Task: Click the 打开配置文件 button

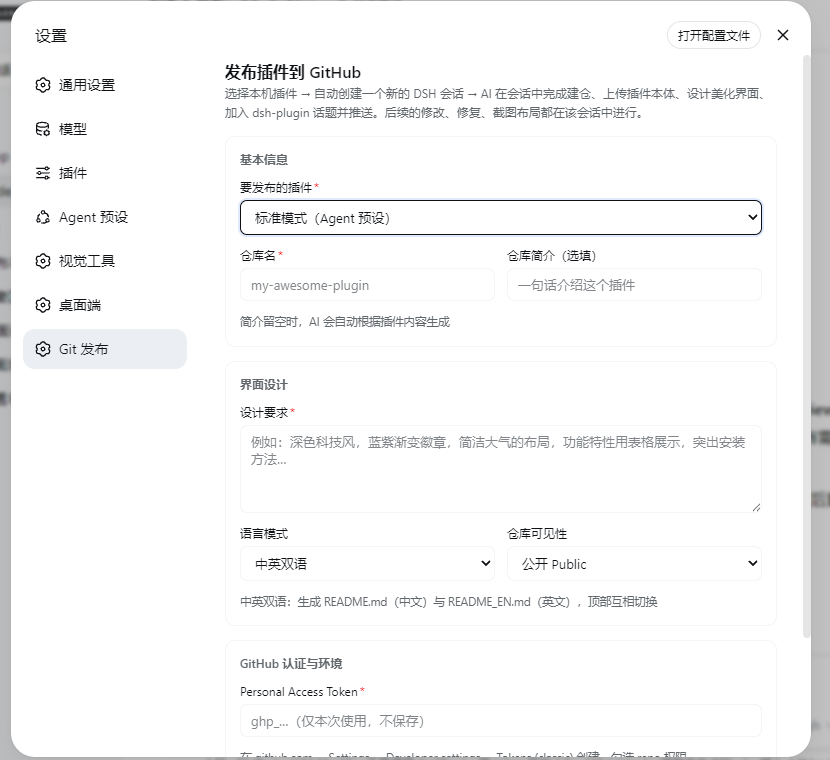Action: 714,35
